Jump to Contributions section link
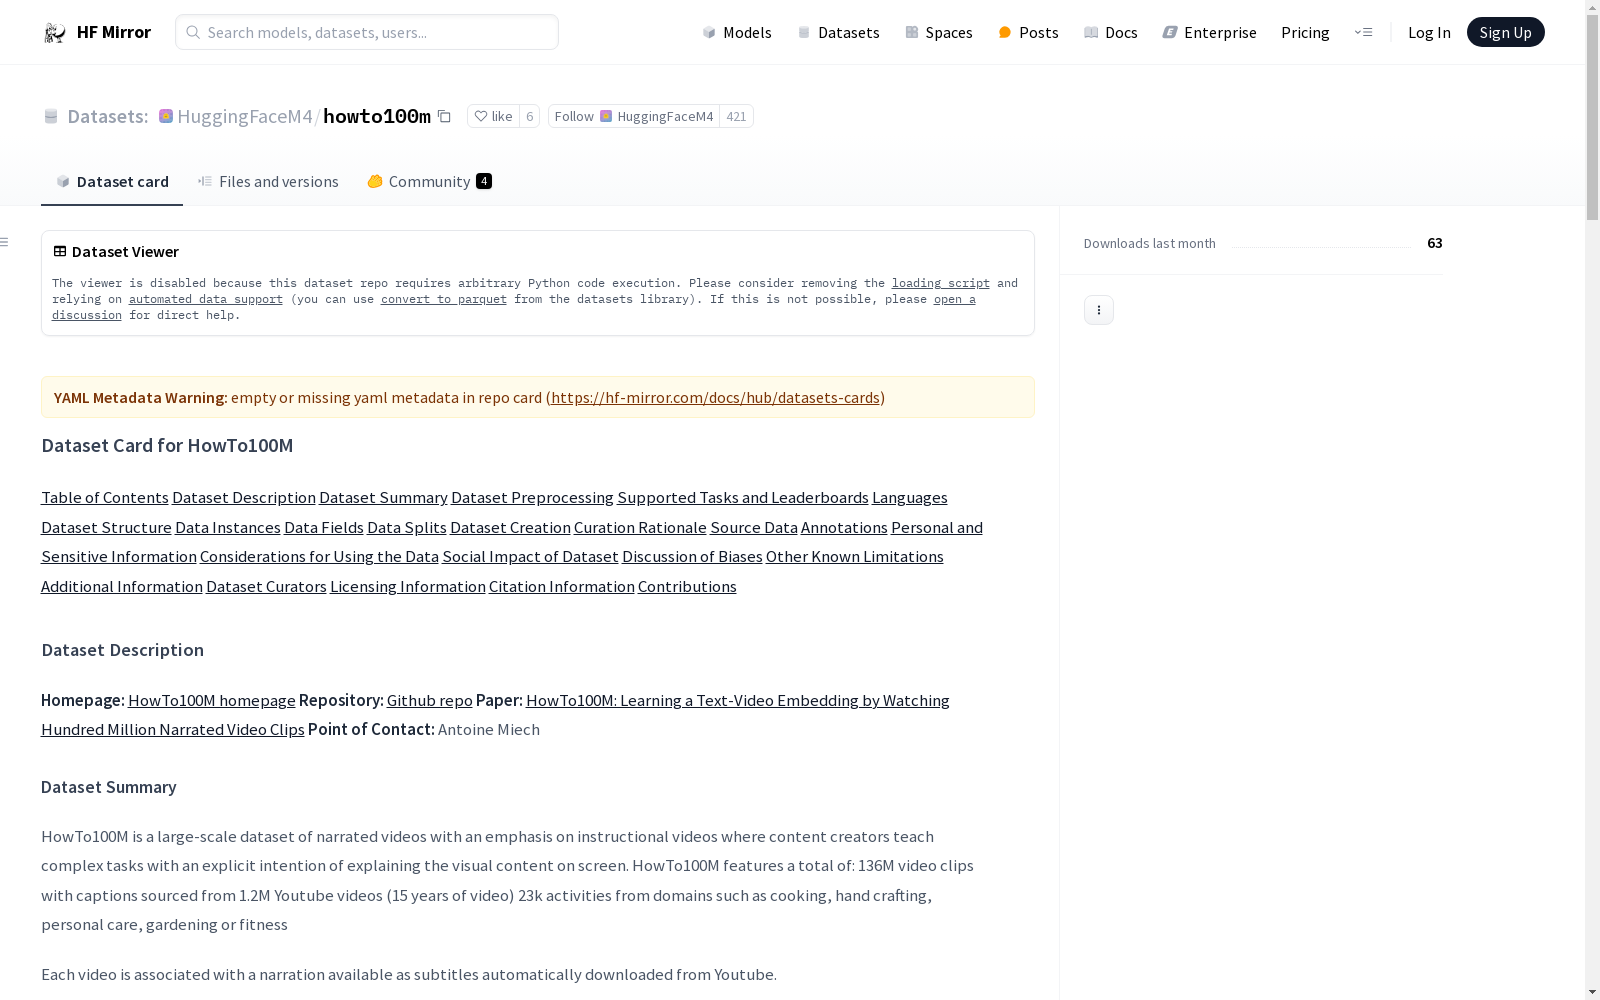The width and height of the screenshot is (1600, 1000). [x=687, y=587]
